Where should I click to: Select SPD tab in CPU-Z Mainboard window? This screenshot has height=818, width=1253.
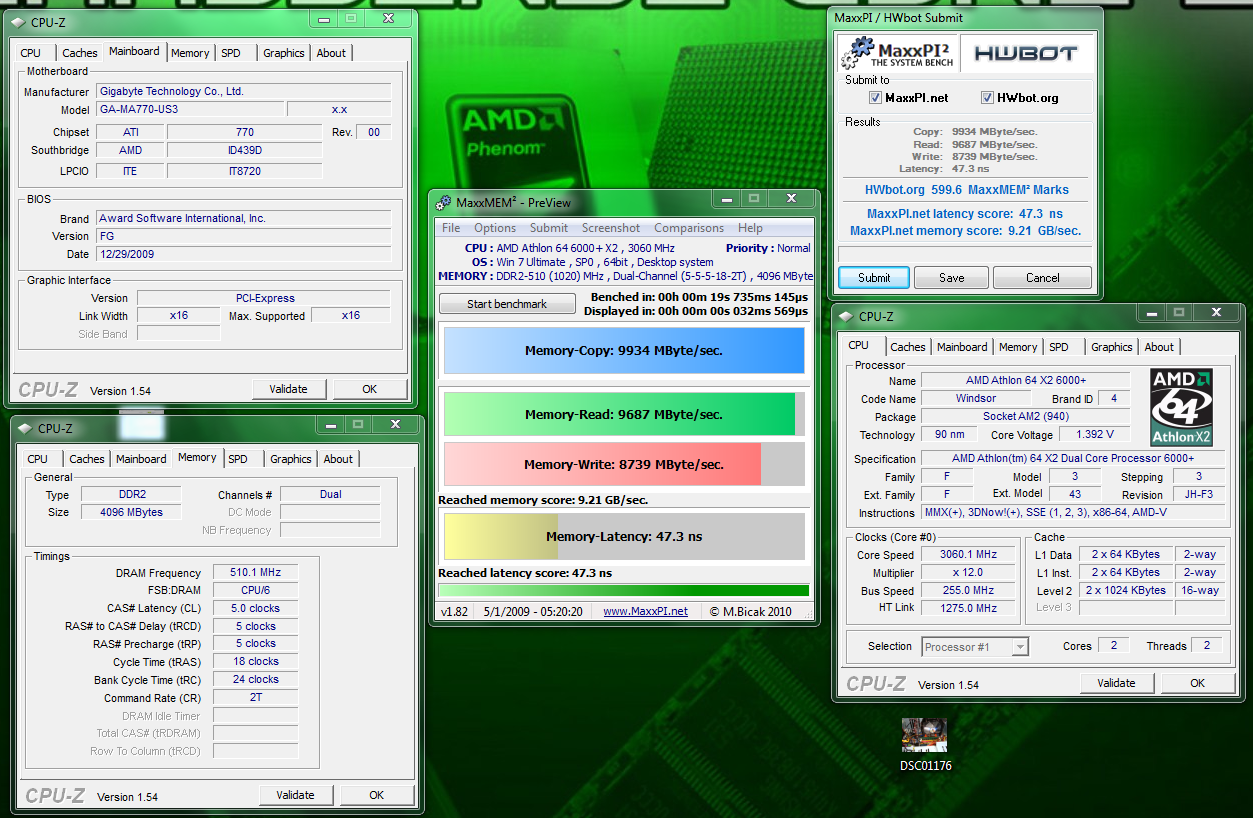pyautogui.click(x=231, y=53)
